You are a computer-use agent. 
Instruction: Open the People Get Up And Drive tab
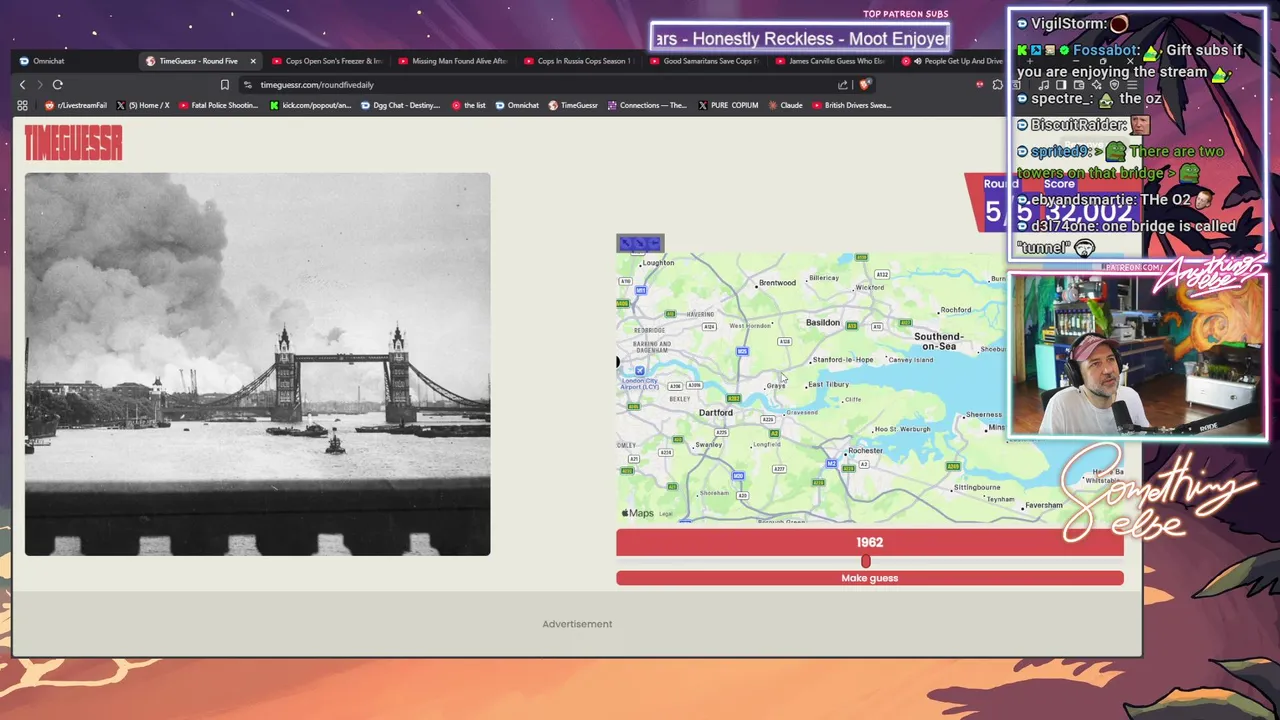point(955,61)
